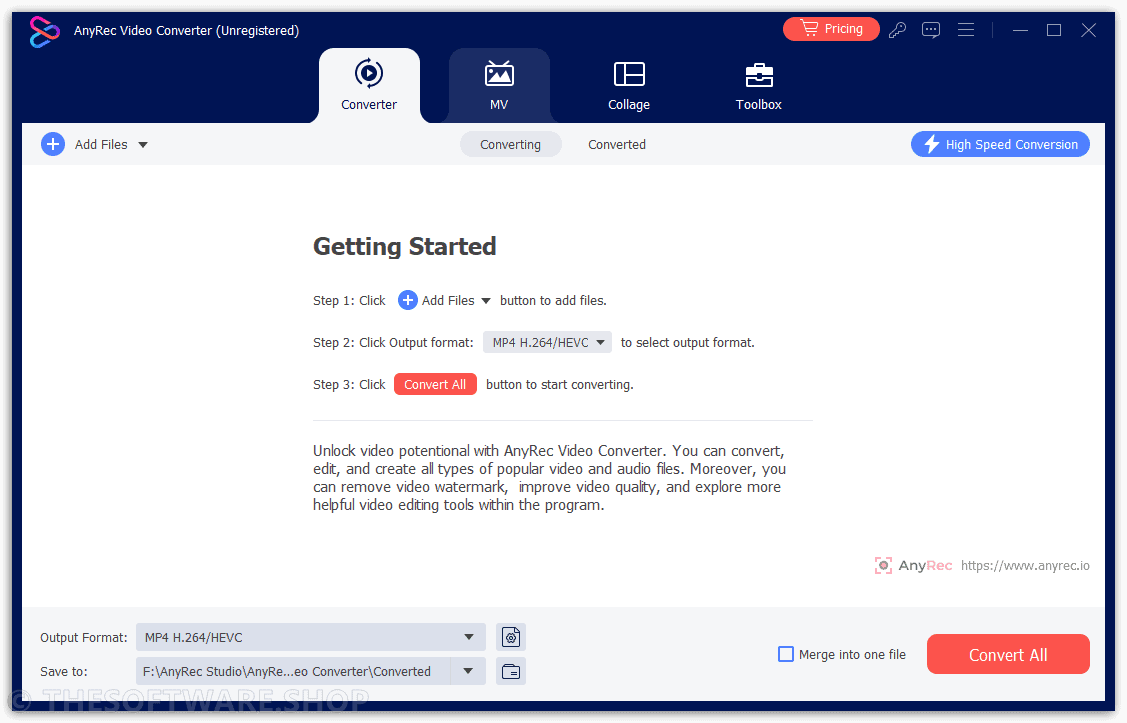
Task: Click the large Convert All button
Action: pyautogui.click(x=1008, y=654)
